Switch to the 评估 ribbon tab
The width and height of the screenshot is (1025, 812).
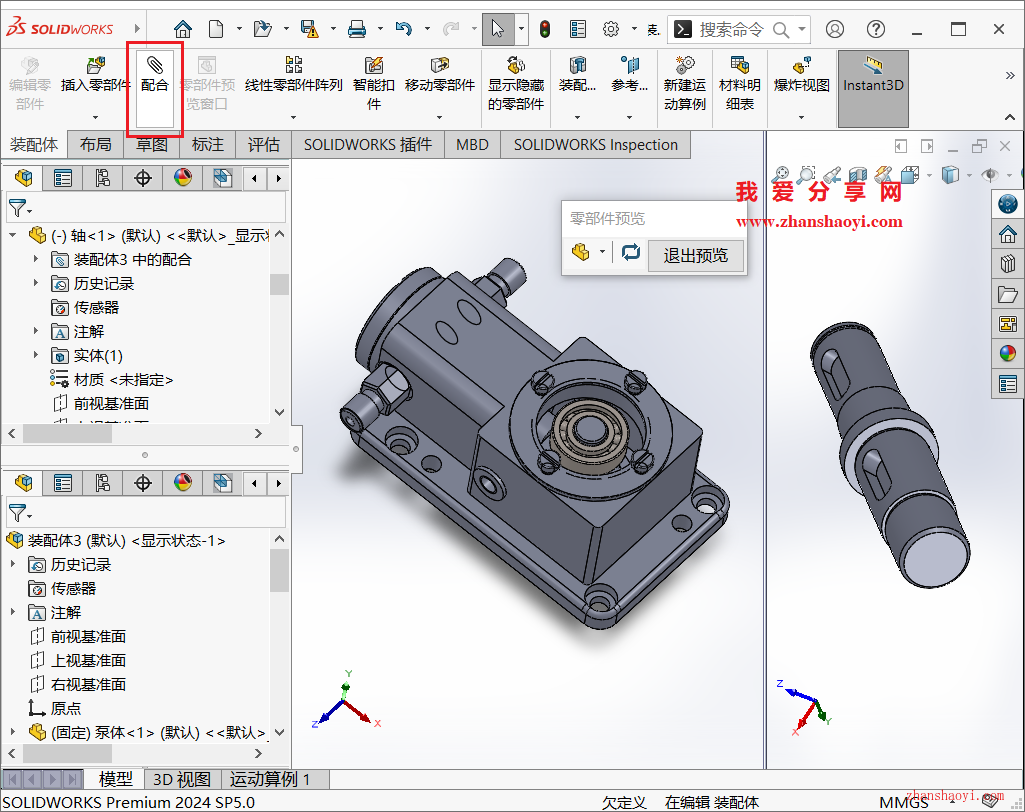[x=263, y=144]
